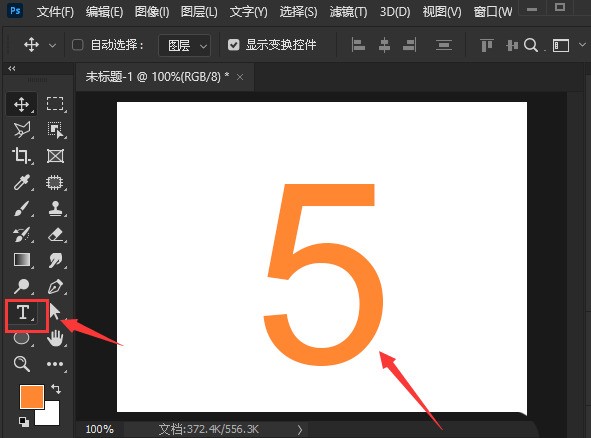Open the 文件(F) menu
Image resolution: width=591 pixels, height=438 pixels.
[x=55, y=12]
